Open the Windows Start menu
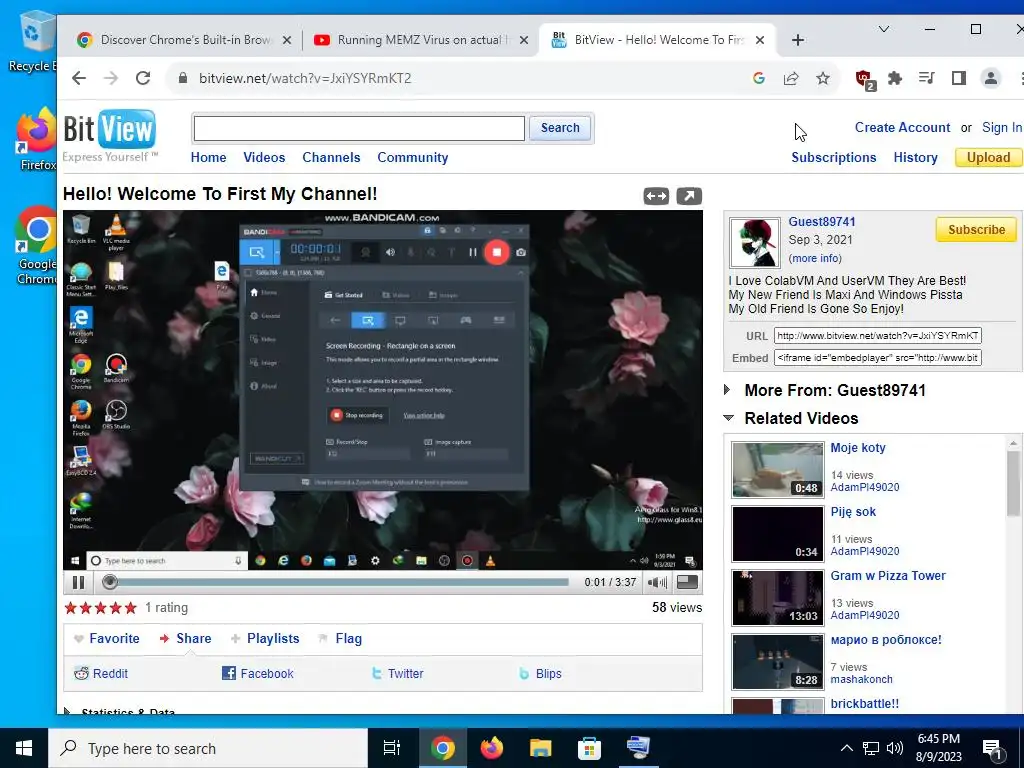The width and height of the screenshot is (1024, 768). pyautogui.click(x=24, y=748)
